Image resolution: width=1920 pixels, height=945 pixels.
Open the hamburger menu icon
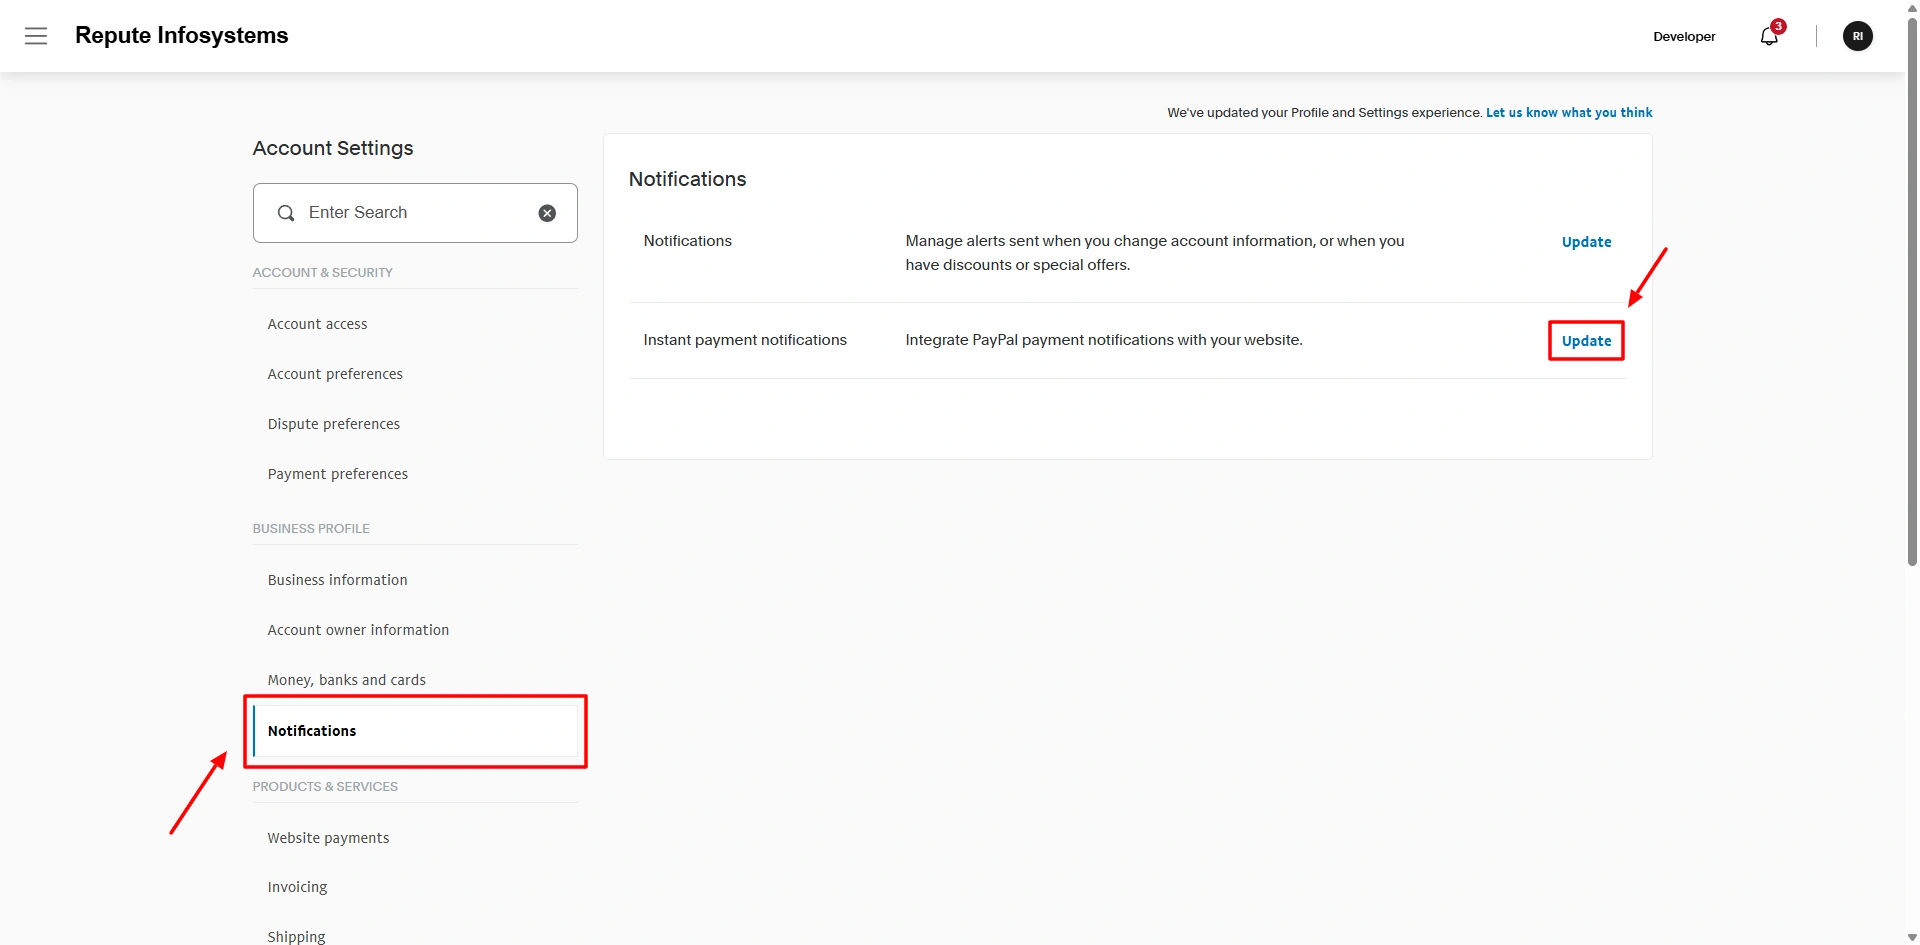point(36,36)
